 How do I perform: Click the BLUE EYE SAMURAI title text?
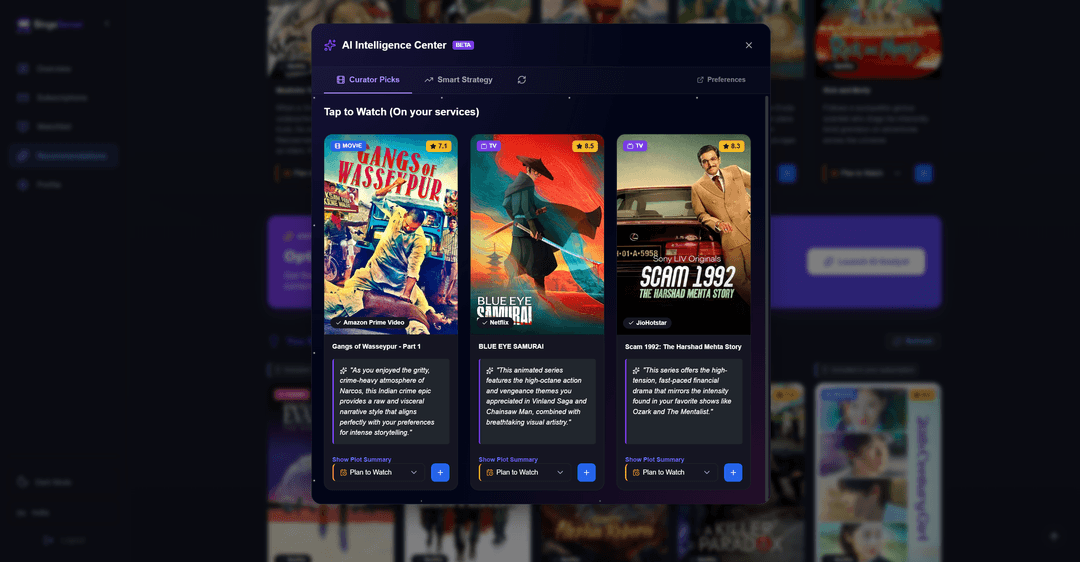click(511, 346)
